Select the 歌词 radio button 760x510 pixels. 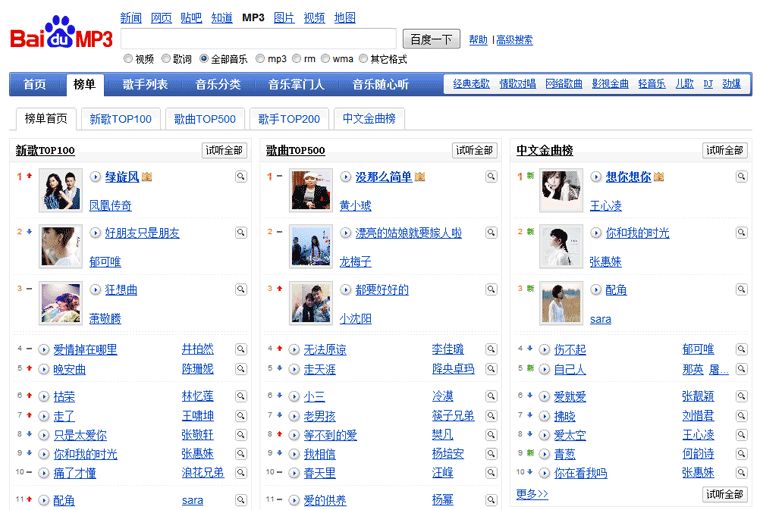(x=166, y=59)
